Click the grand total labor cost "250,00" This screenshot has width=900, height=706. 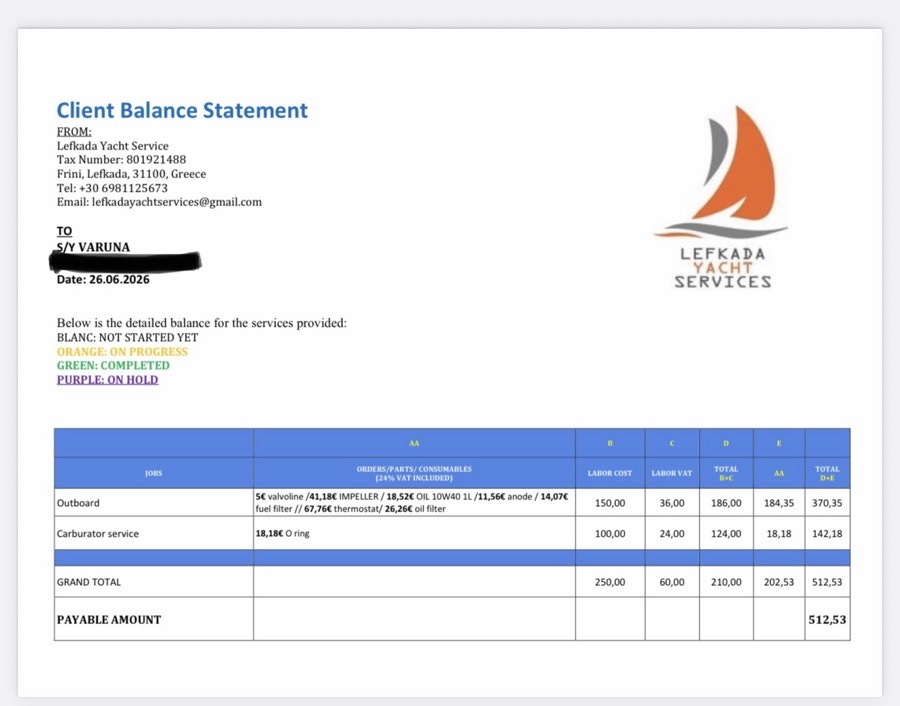(610, 582)
